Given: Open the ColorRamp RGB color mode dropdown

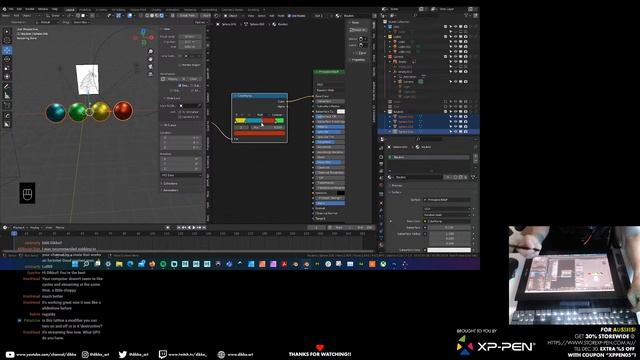Looking at the screenshot, I should click(260, 115).
